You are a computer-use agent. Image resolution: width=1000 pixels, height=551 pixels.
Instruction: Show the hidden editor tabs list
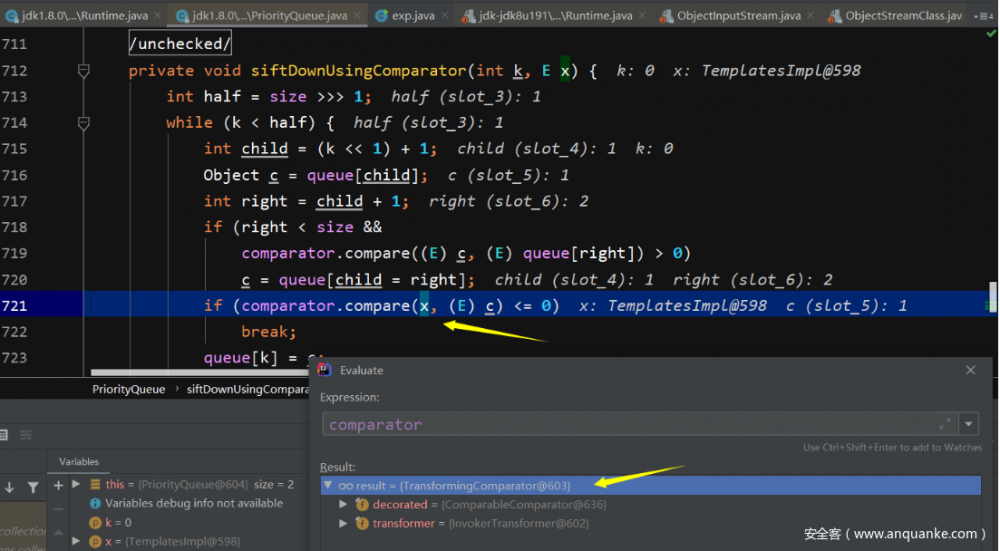[x=984, y=16]
